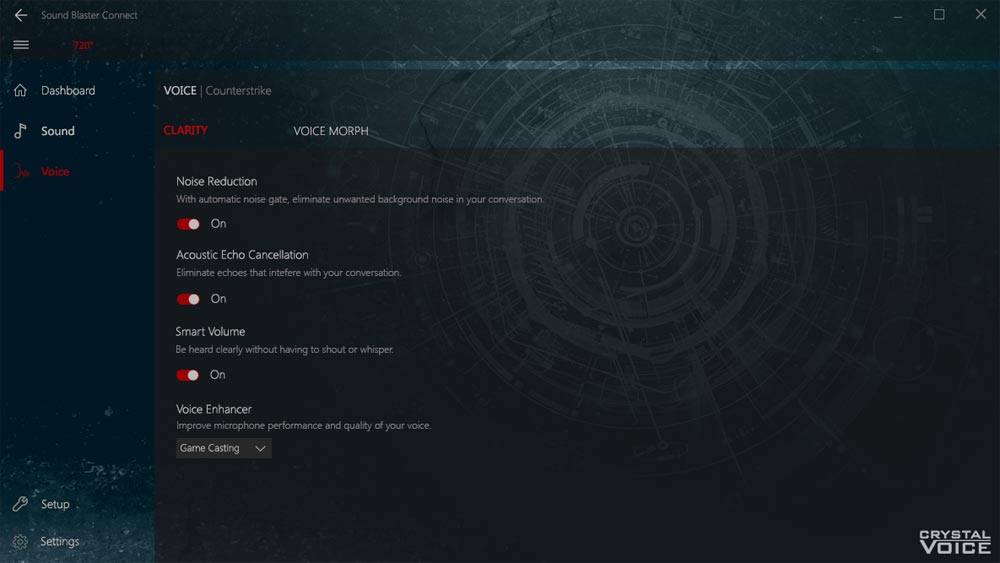Viewport: 1000px width, 563px height.
Task: Toggle the Smart Volume switch
Action: (x=188, y=375)
